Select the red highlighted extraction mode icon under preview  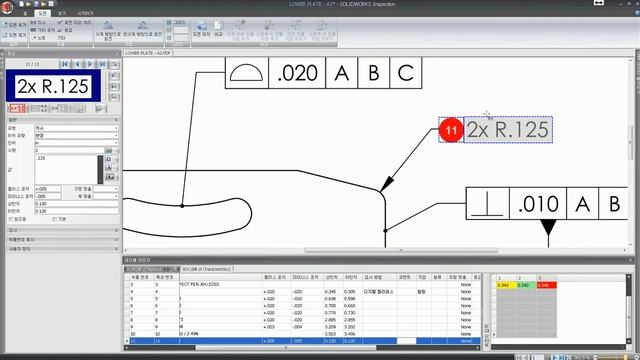coord(17,108)
